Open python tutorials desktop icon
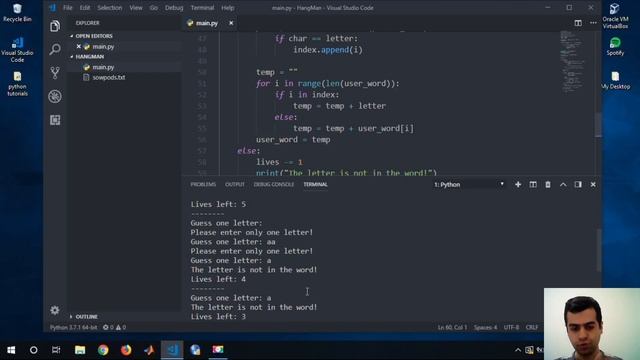This screenshot has width=640, height=360. pyautogui.click(x=17, y=84)
